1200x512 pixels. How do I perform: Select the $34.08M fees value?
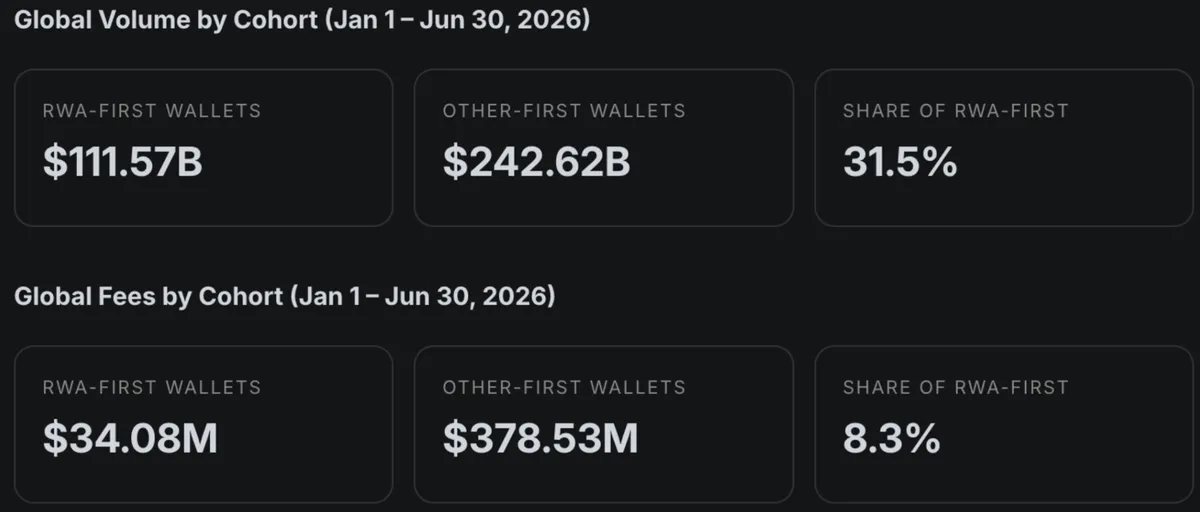[x=130, y=439]
